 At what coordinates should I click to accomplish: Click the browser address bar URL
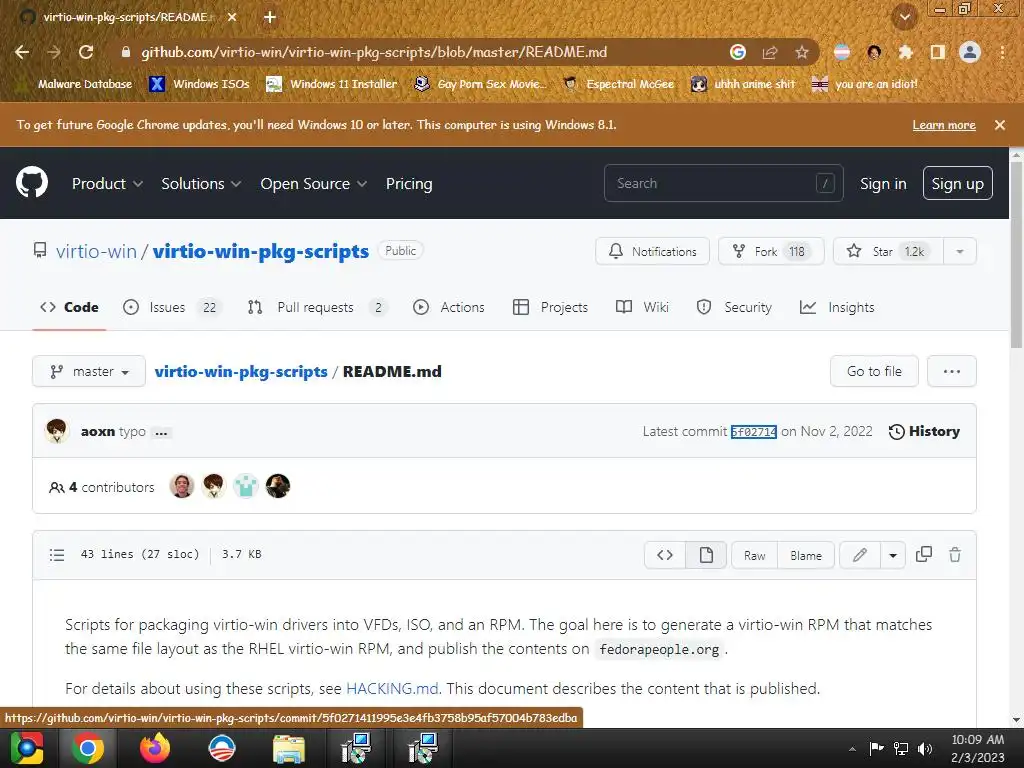point(374,52)
